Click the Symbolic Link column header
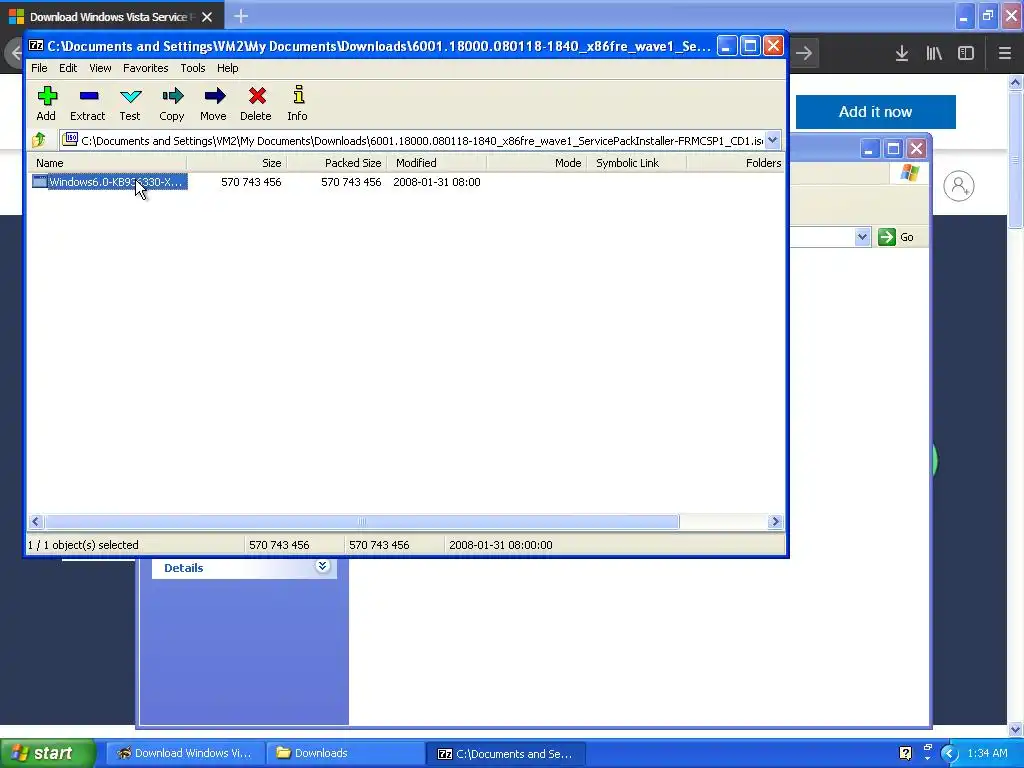 [637, 163]
